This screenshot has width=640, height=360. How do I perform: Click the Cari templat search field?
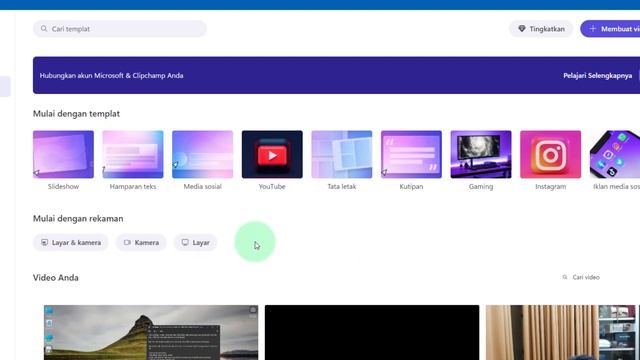coord(120,29)
